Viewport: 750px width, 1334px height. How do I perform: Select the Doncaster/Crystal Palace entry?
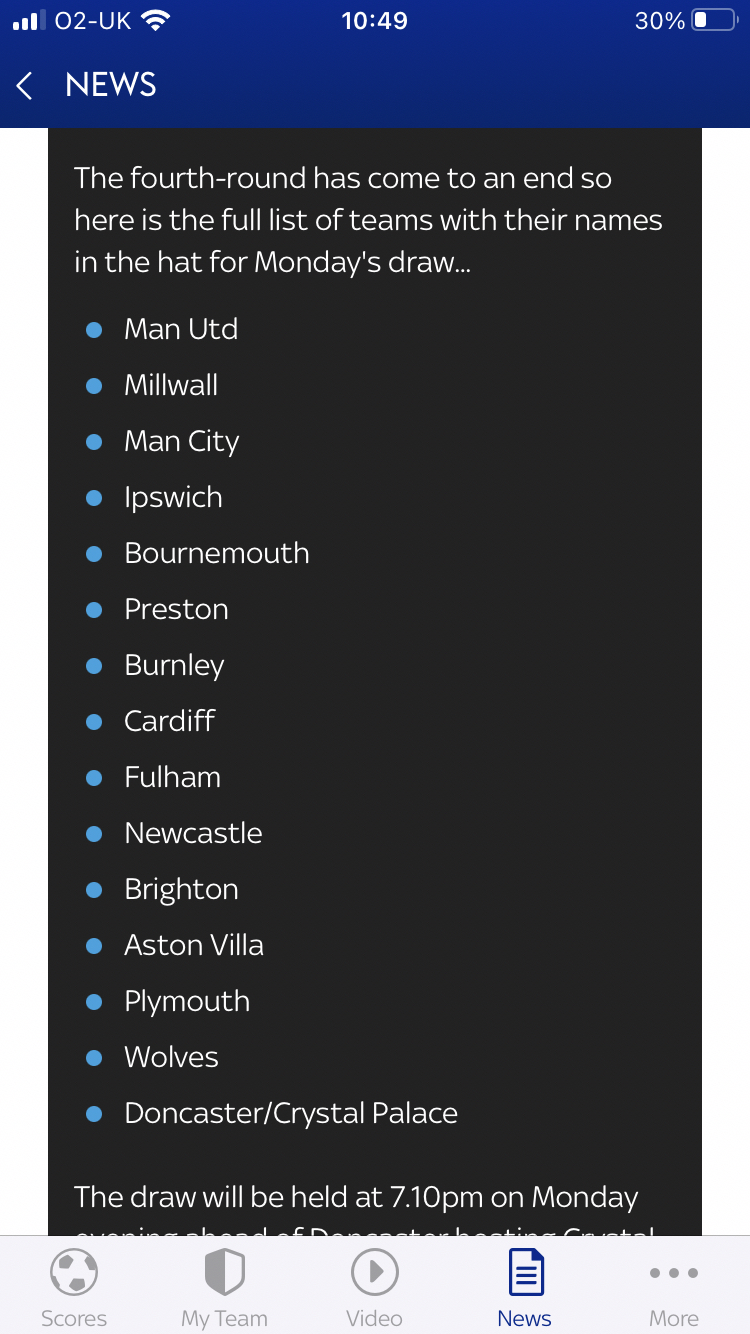click(291, 1113)
